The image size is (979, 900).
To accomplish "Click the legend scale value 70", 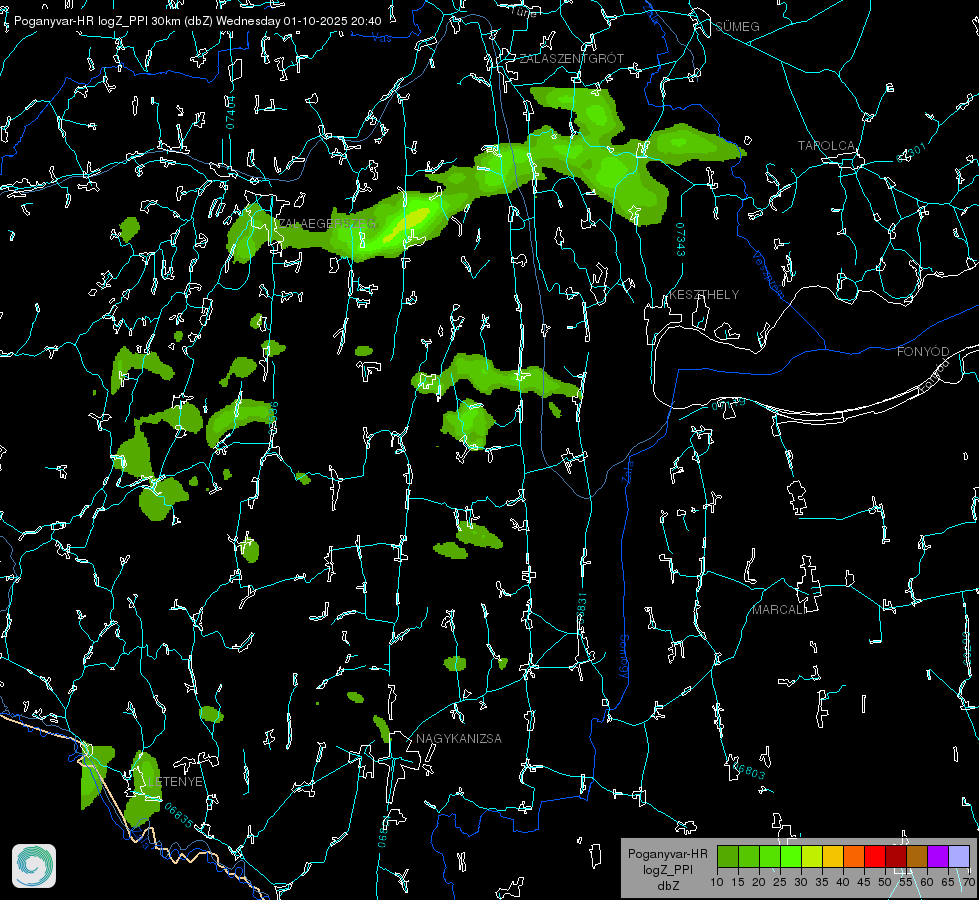I will 968,882.
